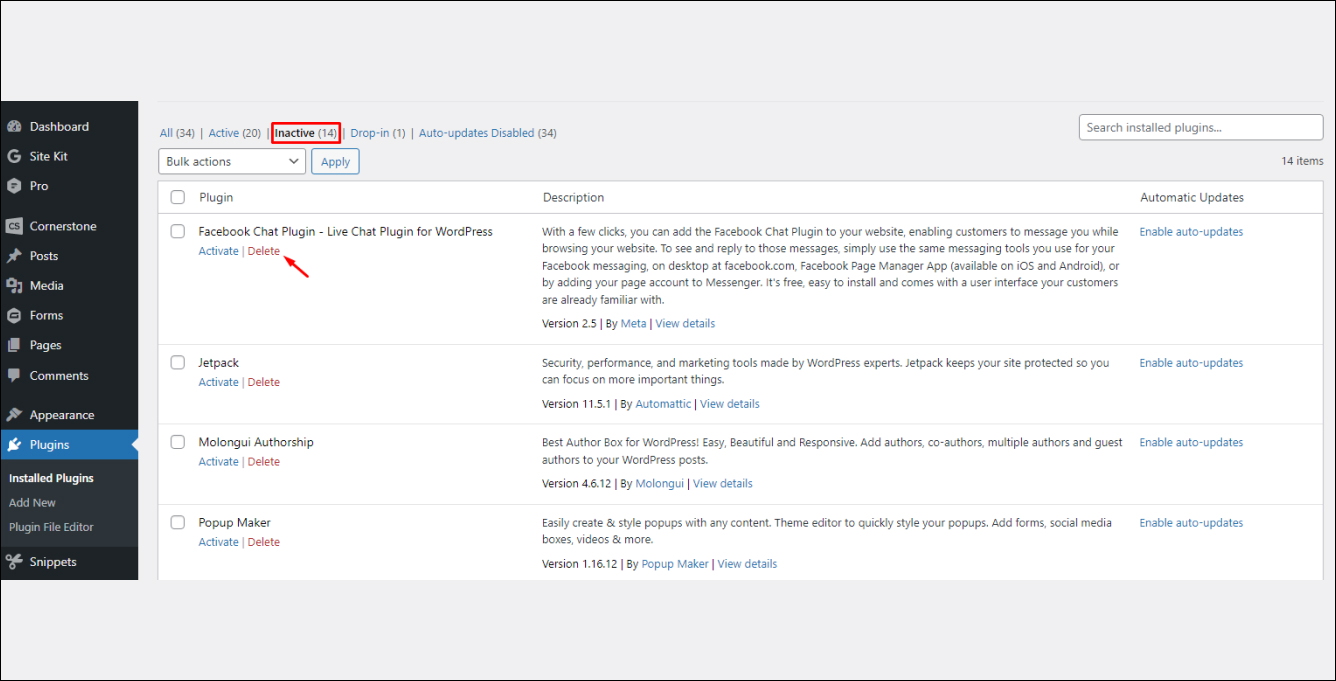Activate Molongui Authorship plugin
The image size is (1336, 681).
click(218, 461)
